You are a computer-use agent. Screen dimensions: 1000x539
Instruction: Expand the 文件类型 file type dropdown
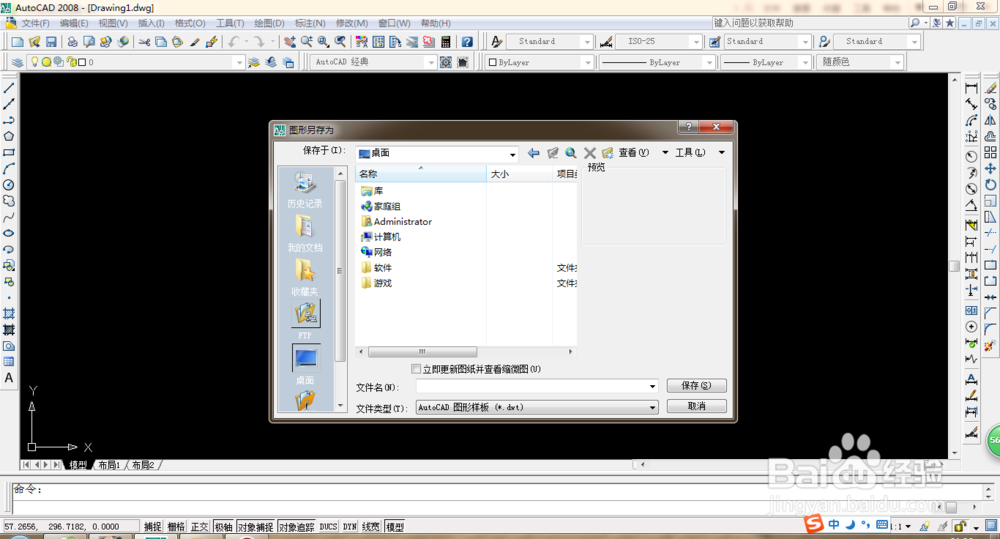tap(652, 407)
